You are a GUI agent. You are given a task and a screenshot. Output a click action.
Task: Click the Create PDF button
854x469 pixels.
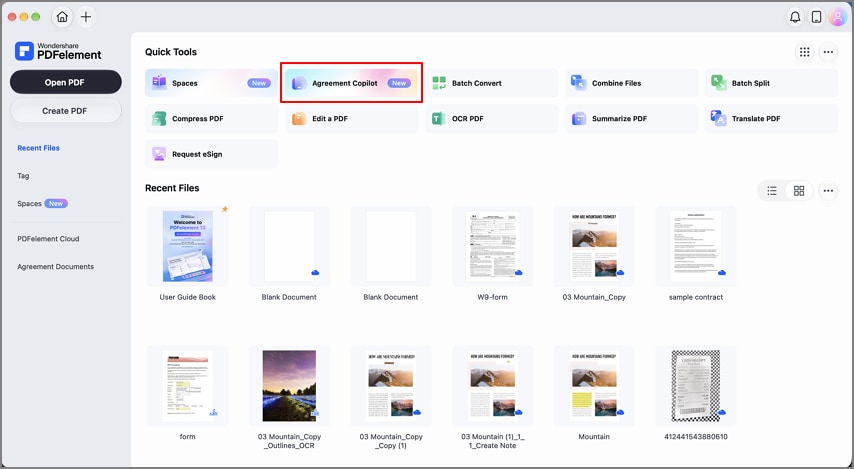(x=65, y=111)
